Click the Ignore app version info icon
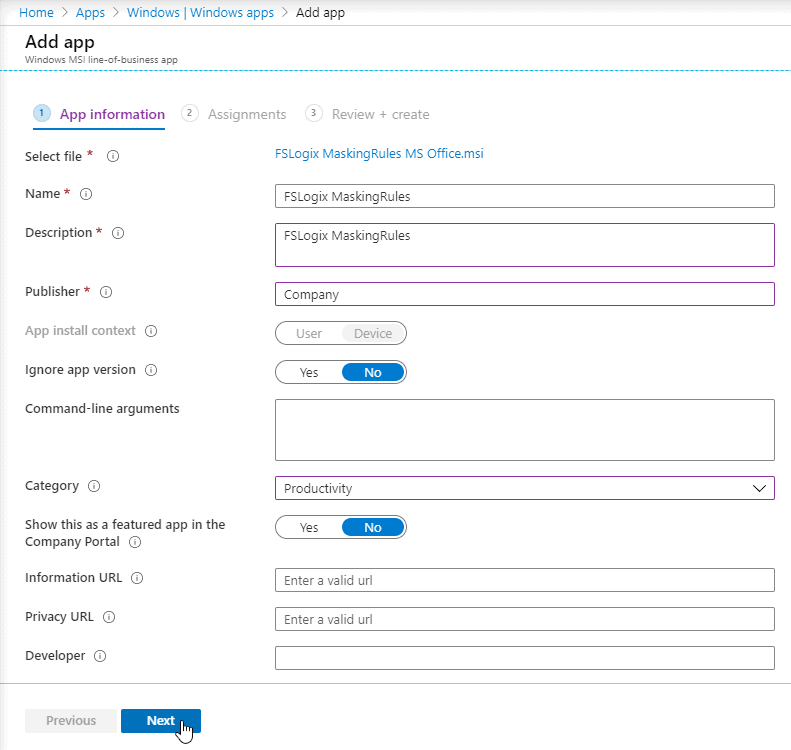The width and height of the screenshot is (791, 750). click(152, 370)
